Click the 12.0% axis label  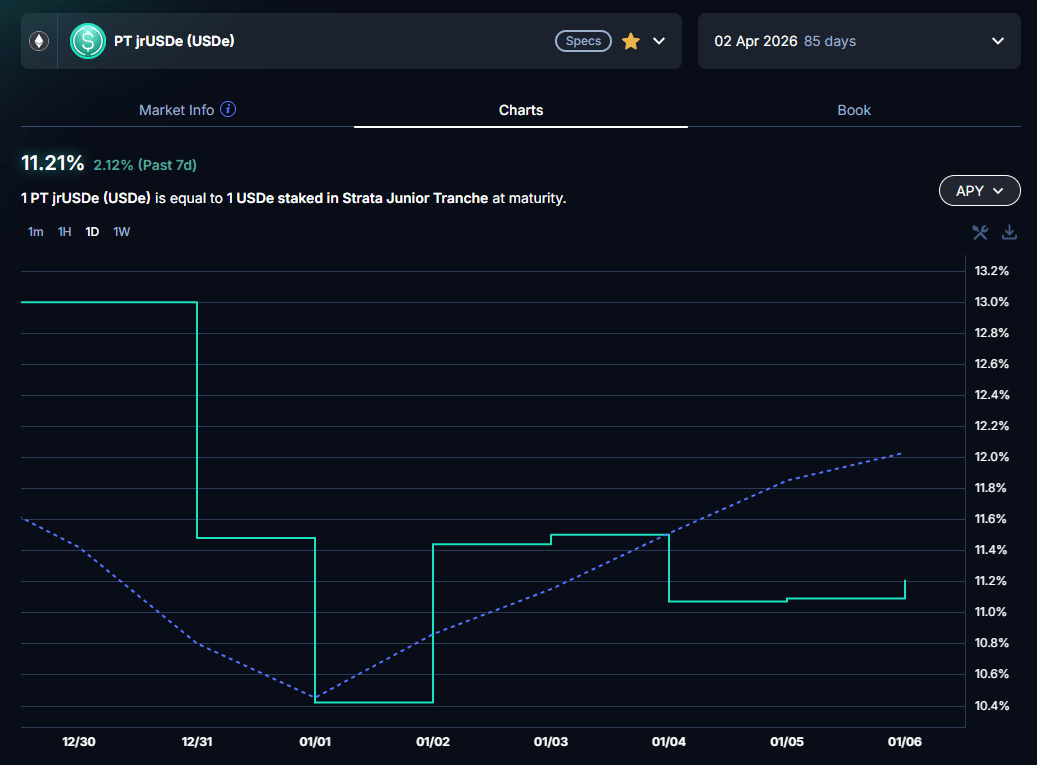pos(991,457)
